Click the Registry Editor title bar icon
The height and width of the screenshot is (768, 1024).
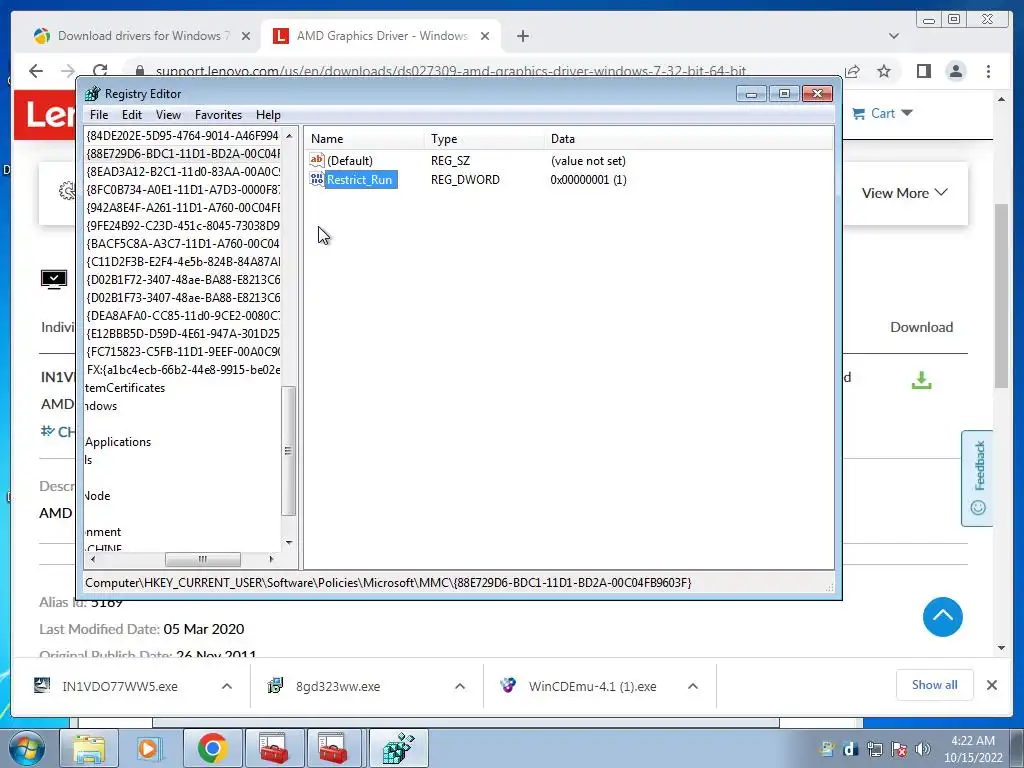click(x=93, y=93)
